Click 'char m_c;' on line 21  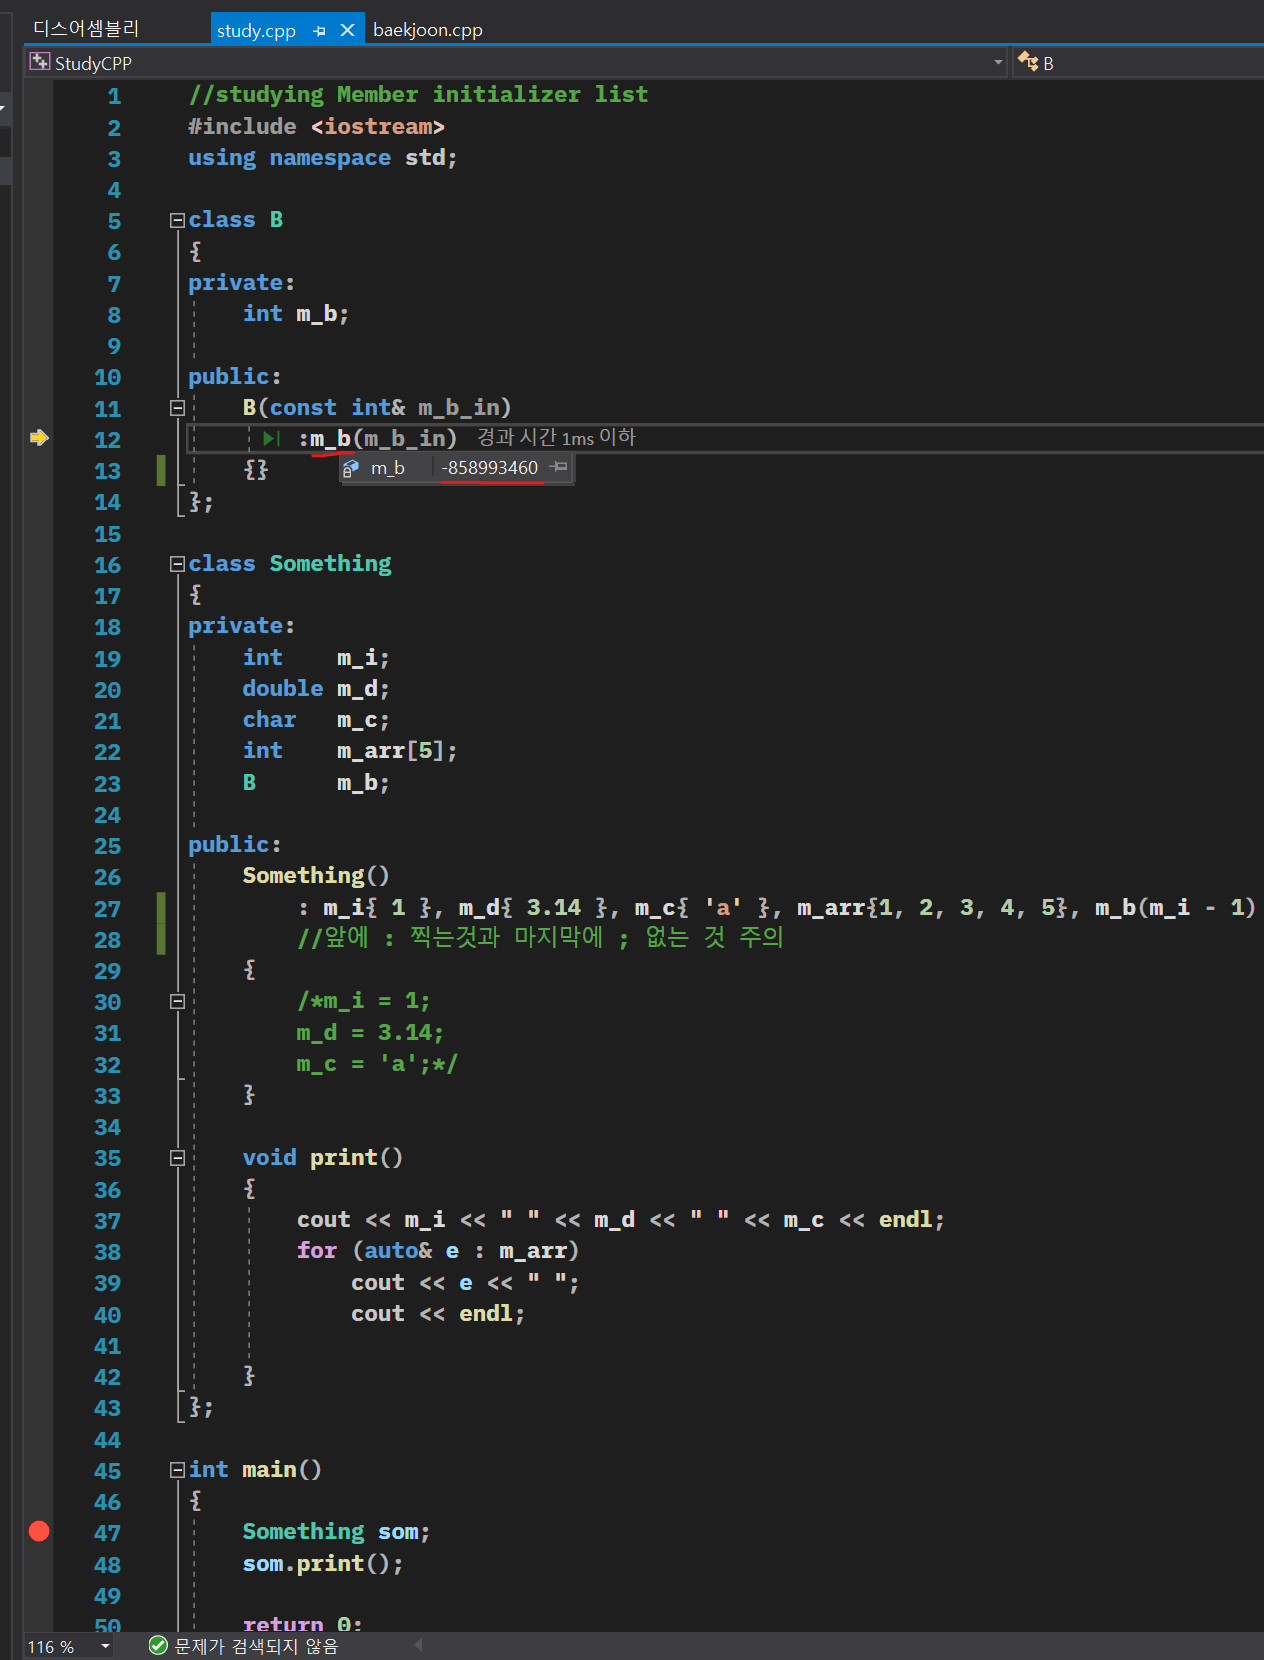(x=316, y=720)
